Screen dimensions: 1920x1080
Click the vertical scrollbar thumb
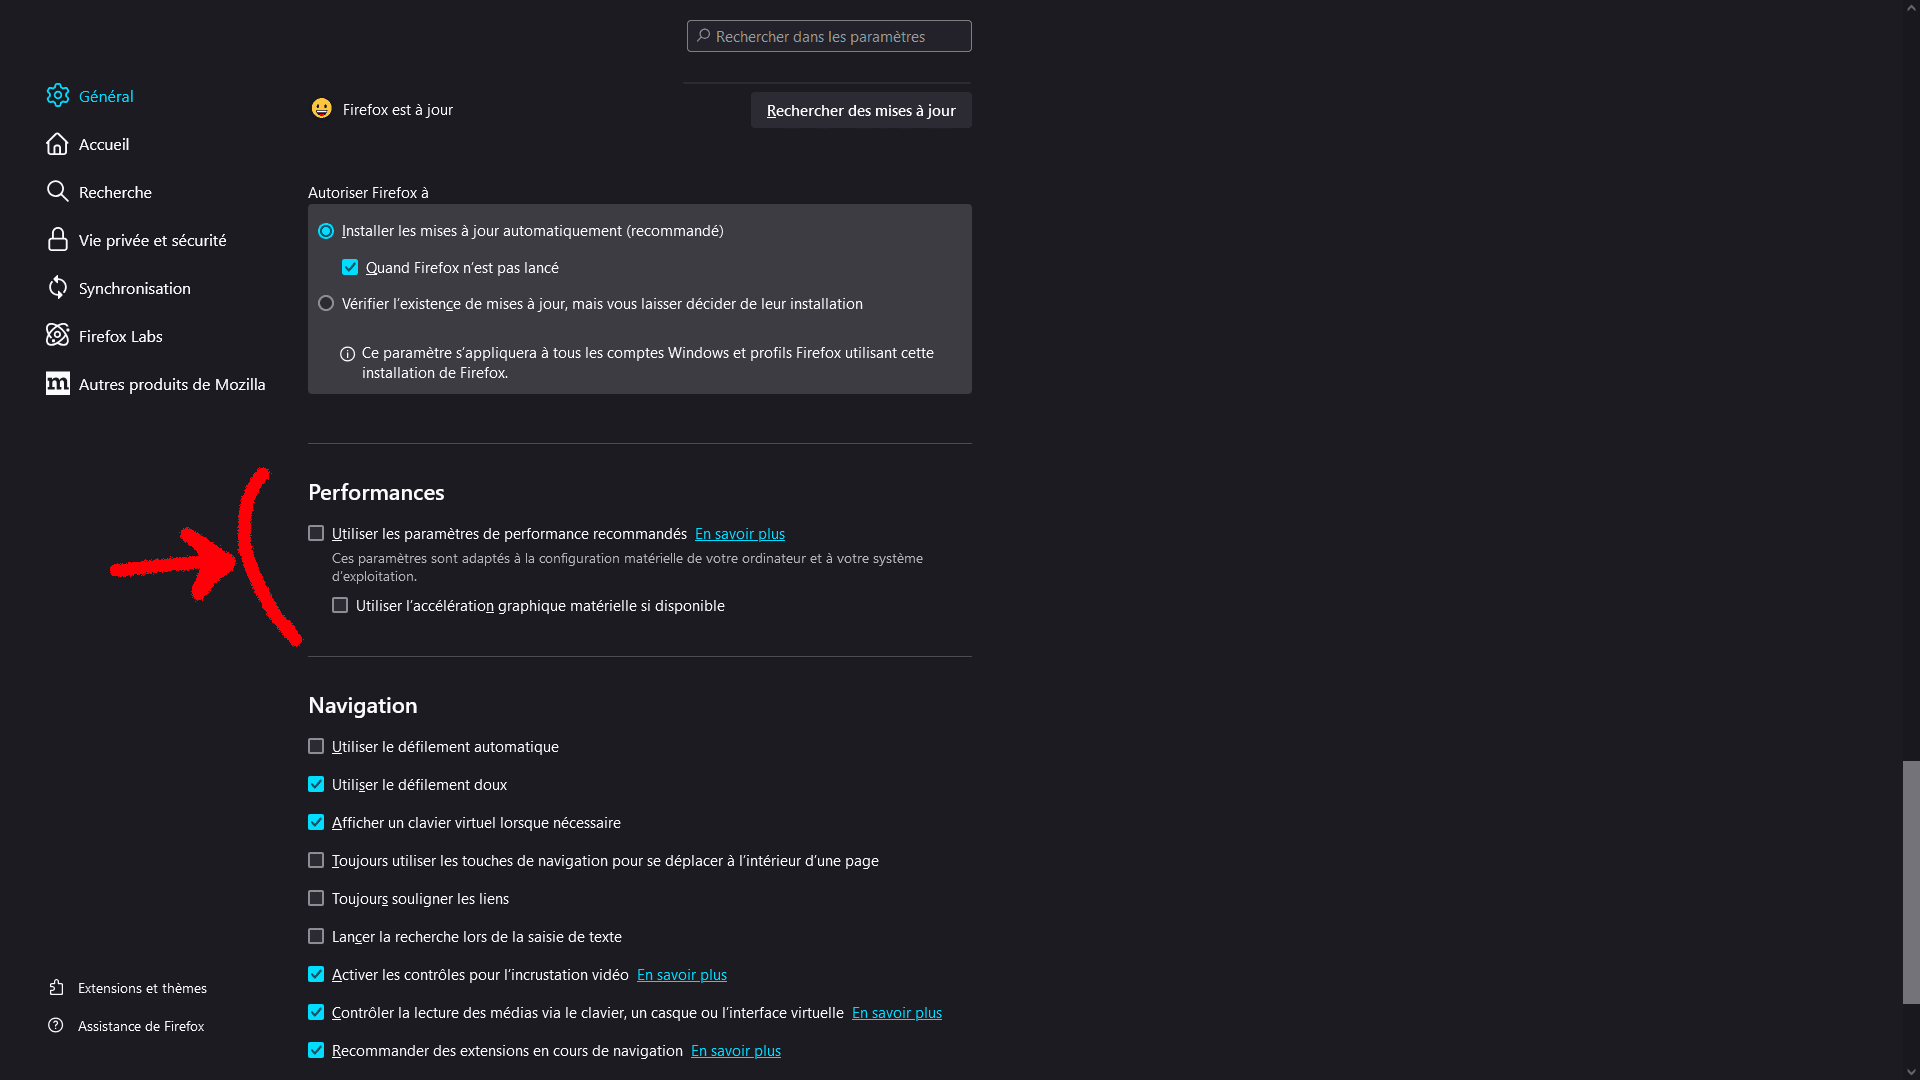pyautogui.click(x=1911, y=882)
